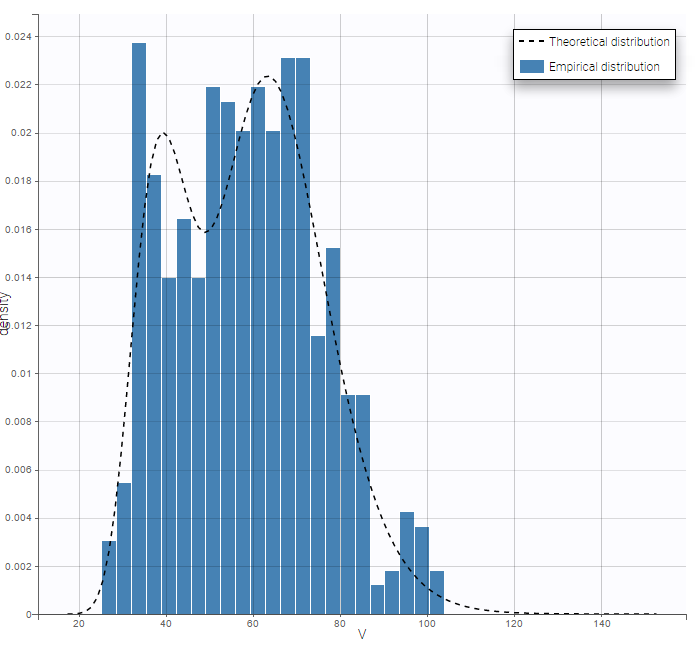Select the shortest bar just right of V=87

point(377,599)
